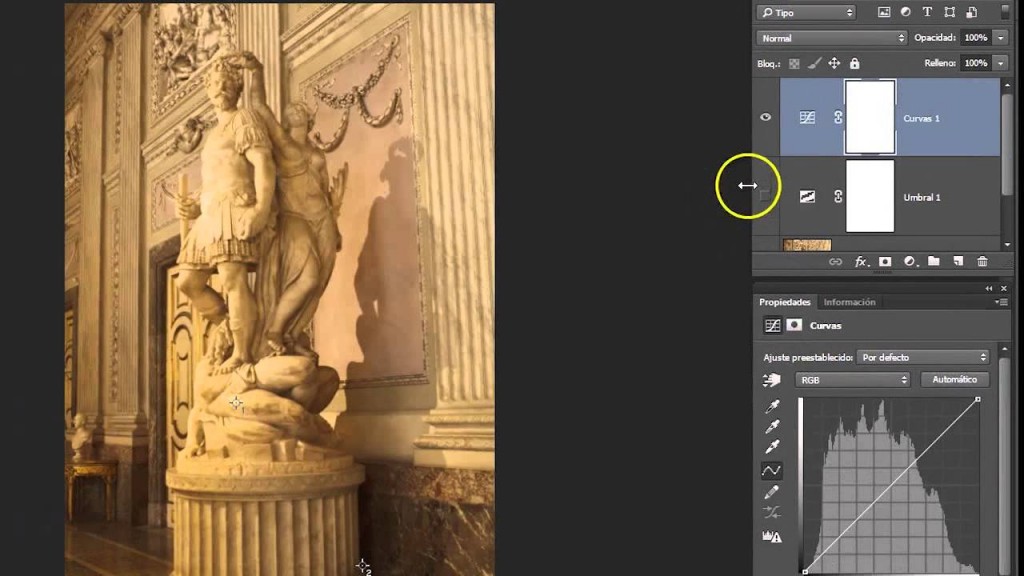1024x576 pixels.
Task: Add a layer mask to Curvas 1
Action: pos(885,261)
